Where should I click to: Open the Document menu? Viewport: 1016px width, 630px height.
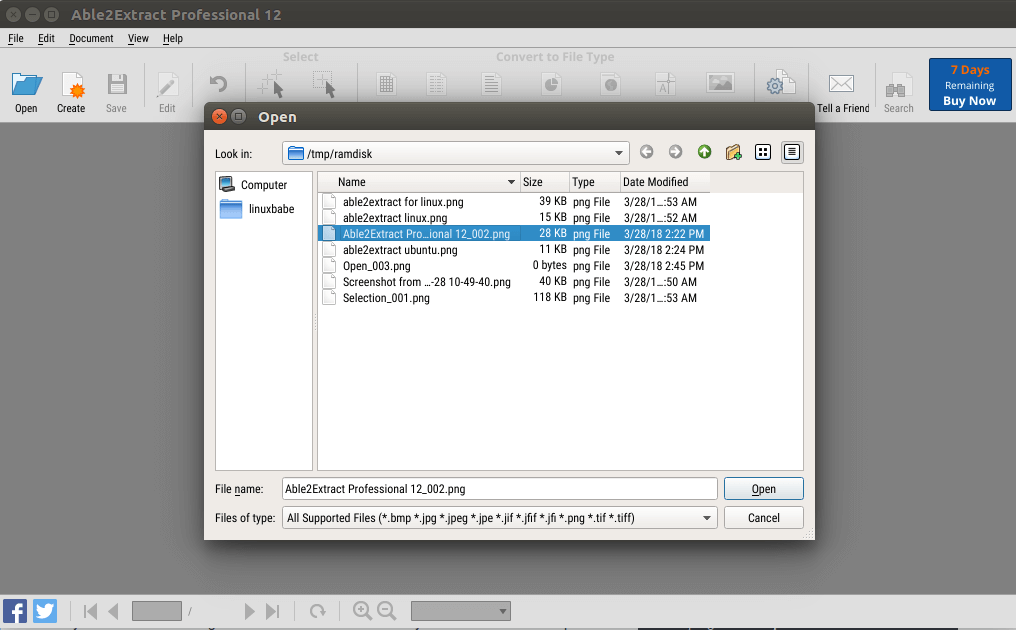91,38
